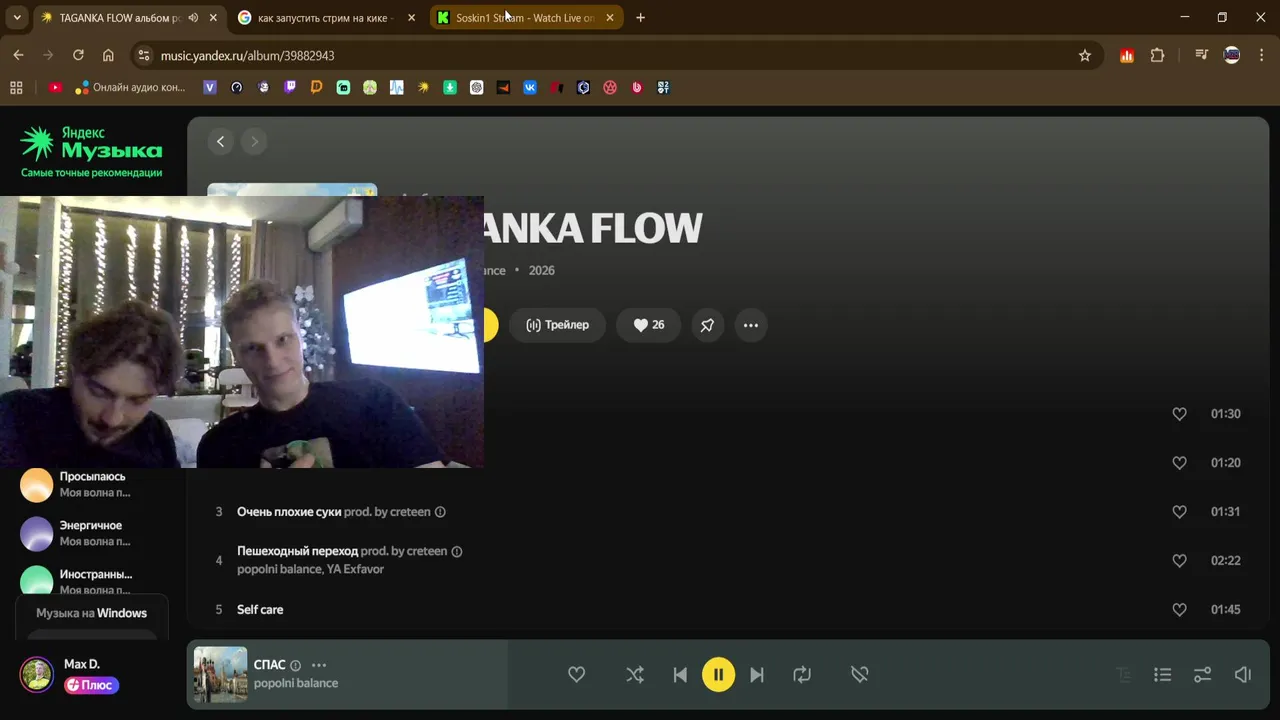The image size is (1280, 720).
Task: Open the VK bookmark
Action: (x=530, y=88)
